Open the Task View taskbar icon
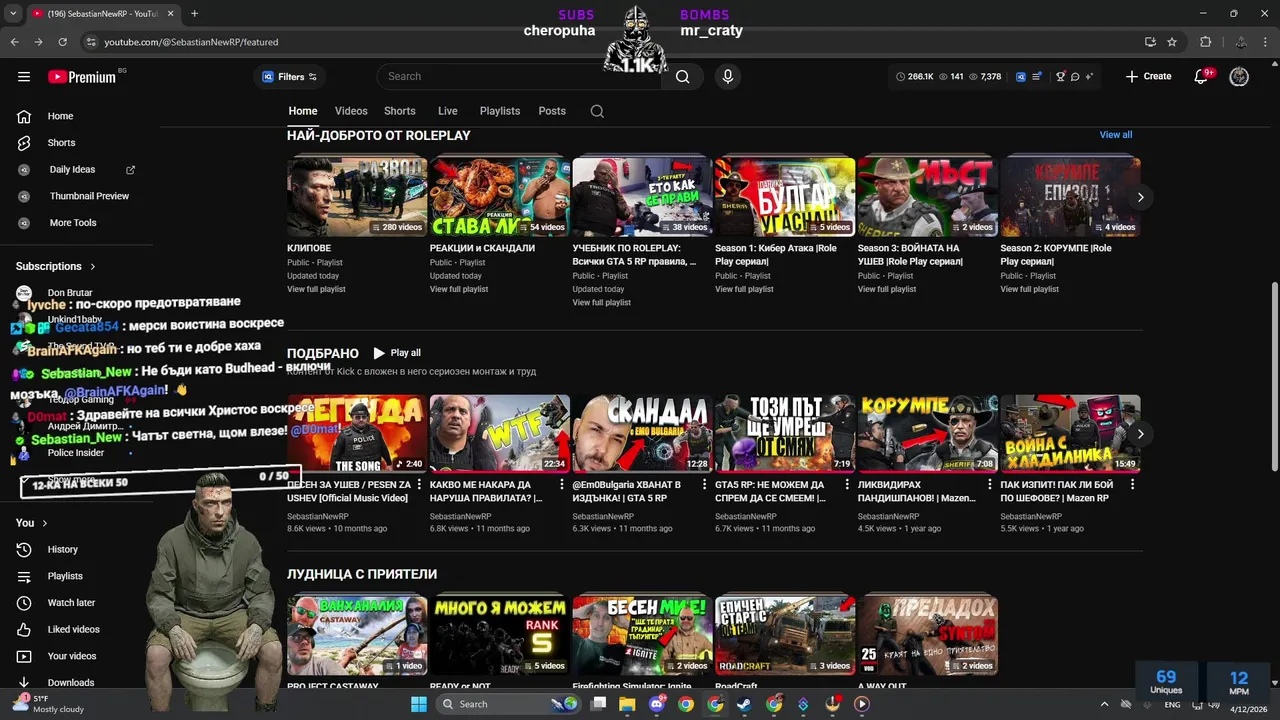Screen dimensions: 1280x720 (598, 704)
